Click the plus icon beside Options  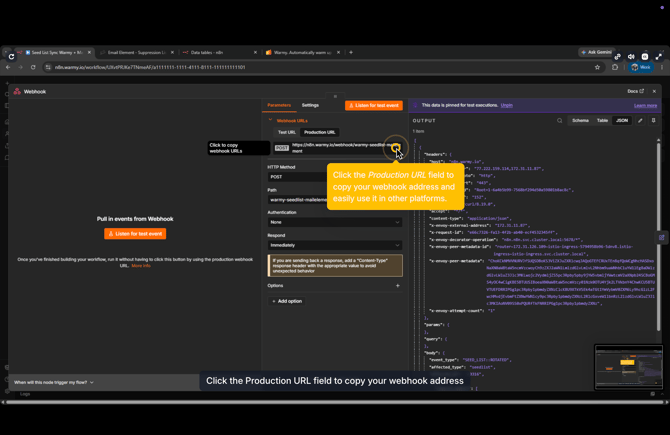[x=398, y=285]
